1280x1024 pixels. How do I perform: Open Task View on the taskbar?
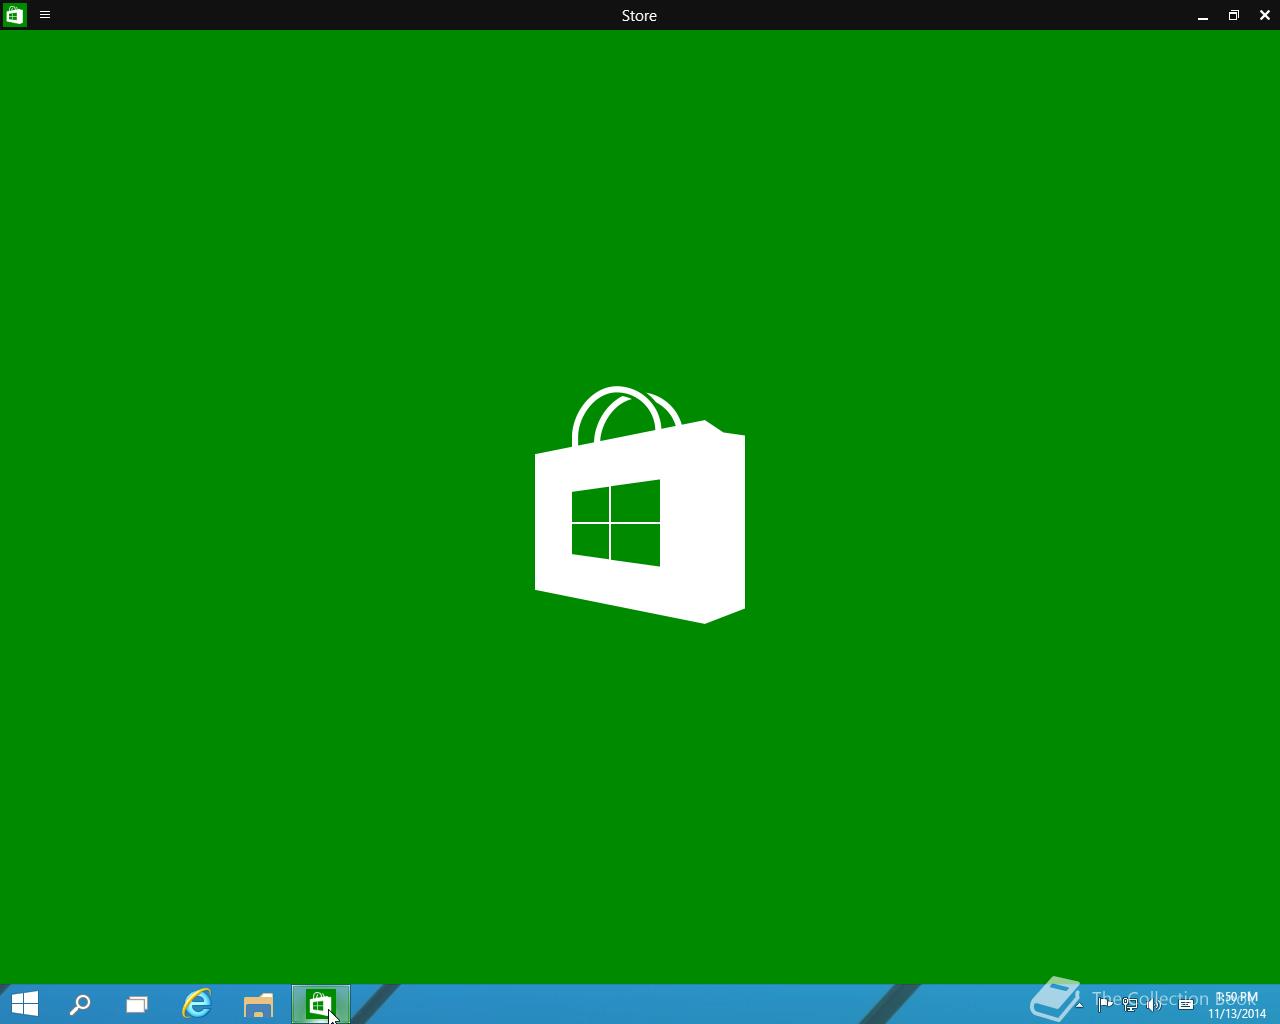click(137, 1004)
